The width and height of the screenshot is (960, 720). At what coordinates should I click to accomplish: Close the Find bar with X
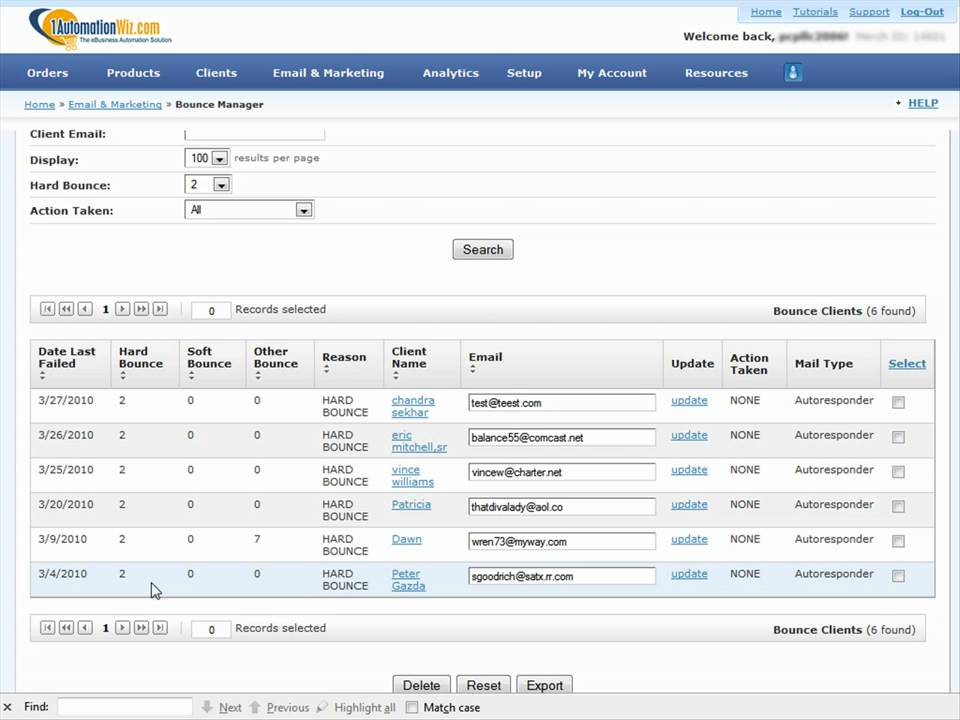tap(7, 707)
